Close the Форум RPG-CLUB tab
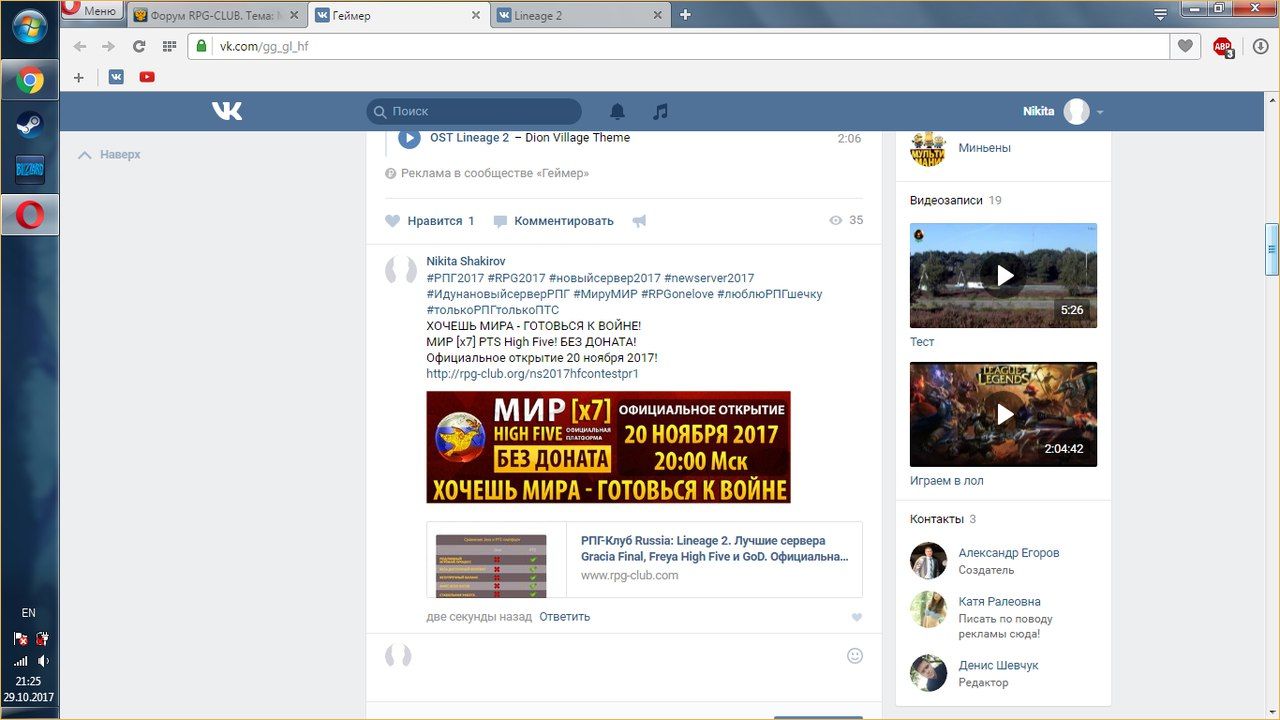This screenshot has height=720, width=1280. (294, 15)
